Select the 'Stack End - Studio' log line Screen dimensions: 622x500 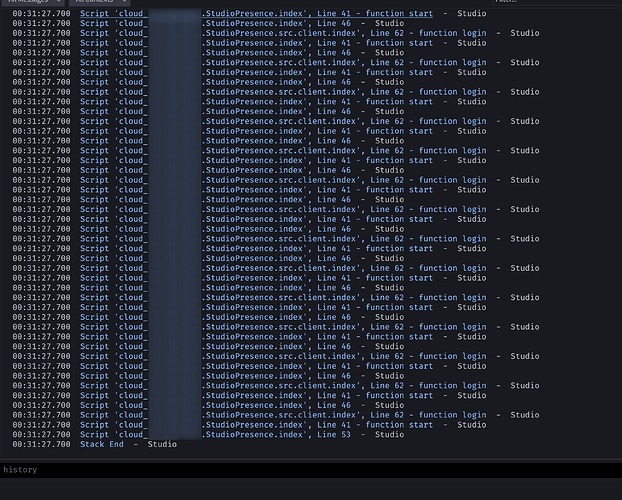pos(94,444)
